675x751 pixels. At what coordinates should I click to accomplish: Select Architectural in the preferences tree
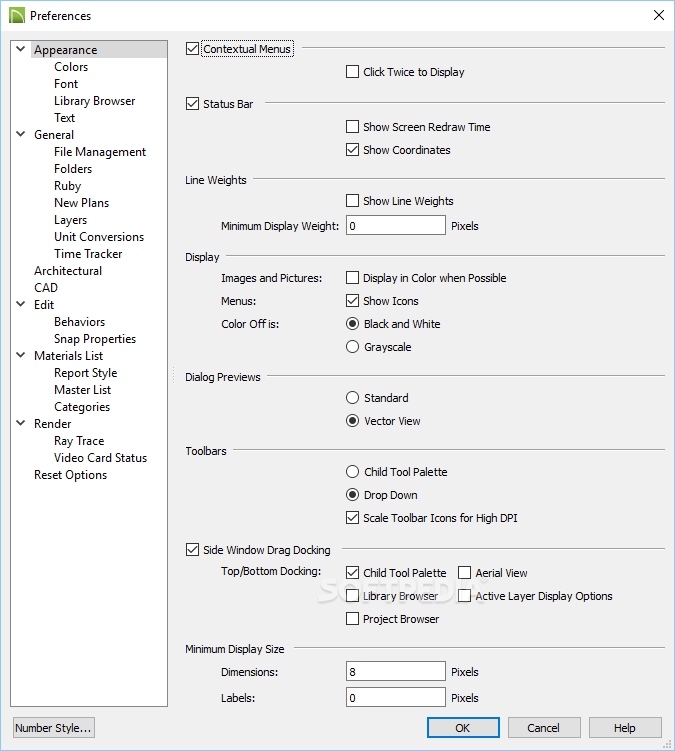[x=68, y=271]
